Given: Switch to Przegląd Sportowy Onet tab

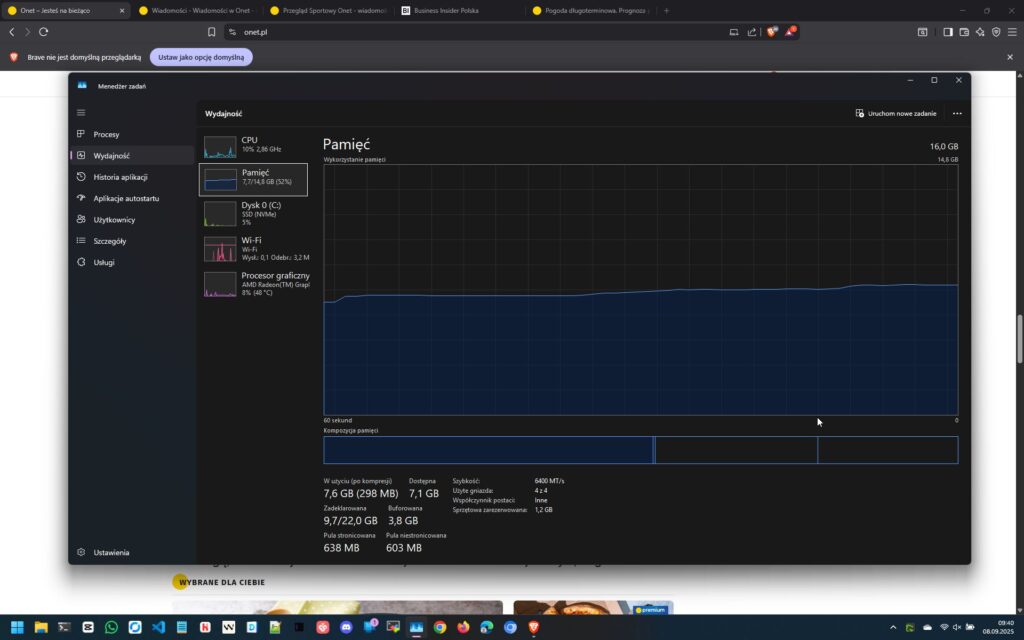Looking at the screenshot, I should pyautogui.click(x=326, y=11).
